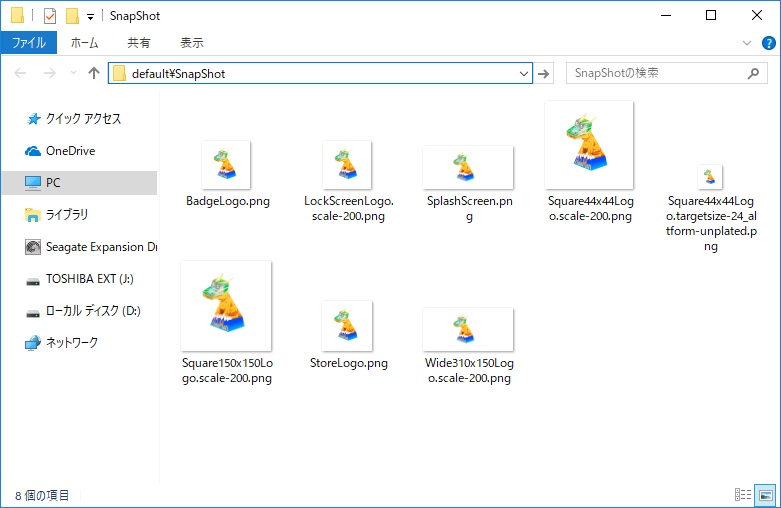Image resolution: width=781 pixels, height=508 pixels.
Task: Click the BadgeLogo.png file name
Action: pyautogui.click(x=228, y=201)
